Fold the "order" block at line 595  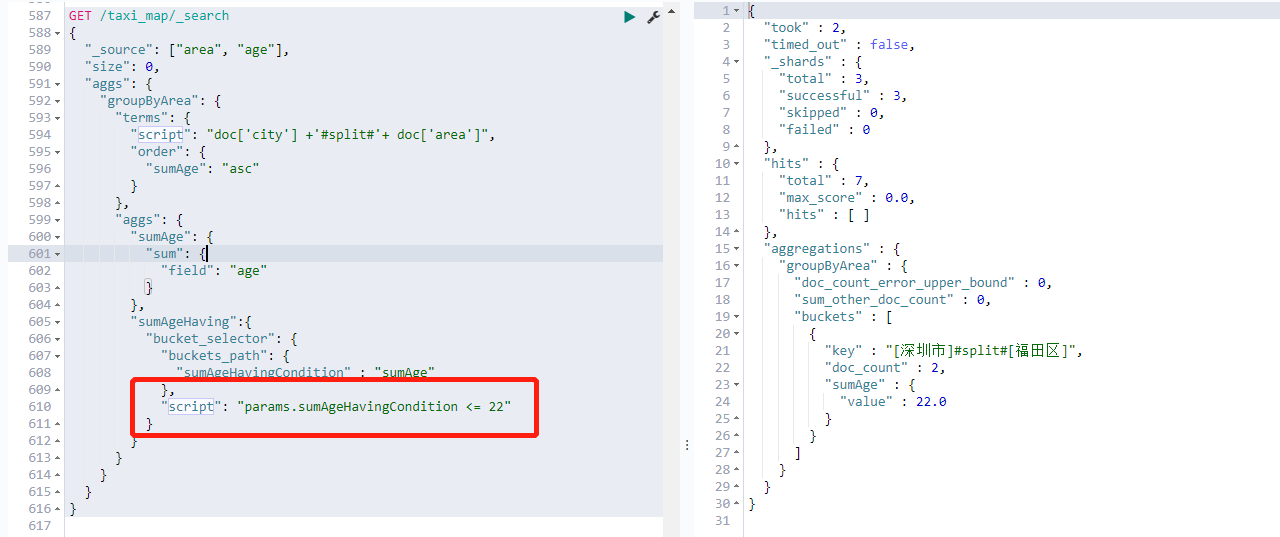[56, 152]
